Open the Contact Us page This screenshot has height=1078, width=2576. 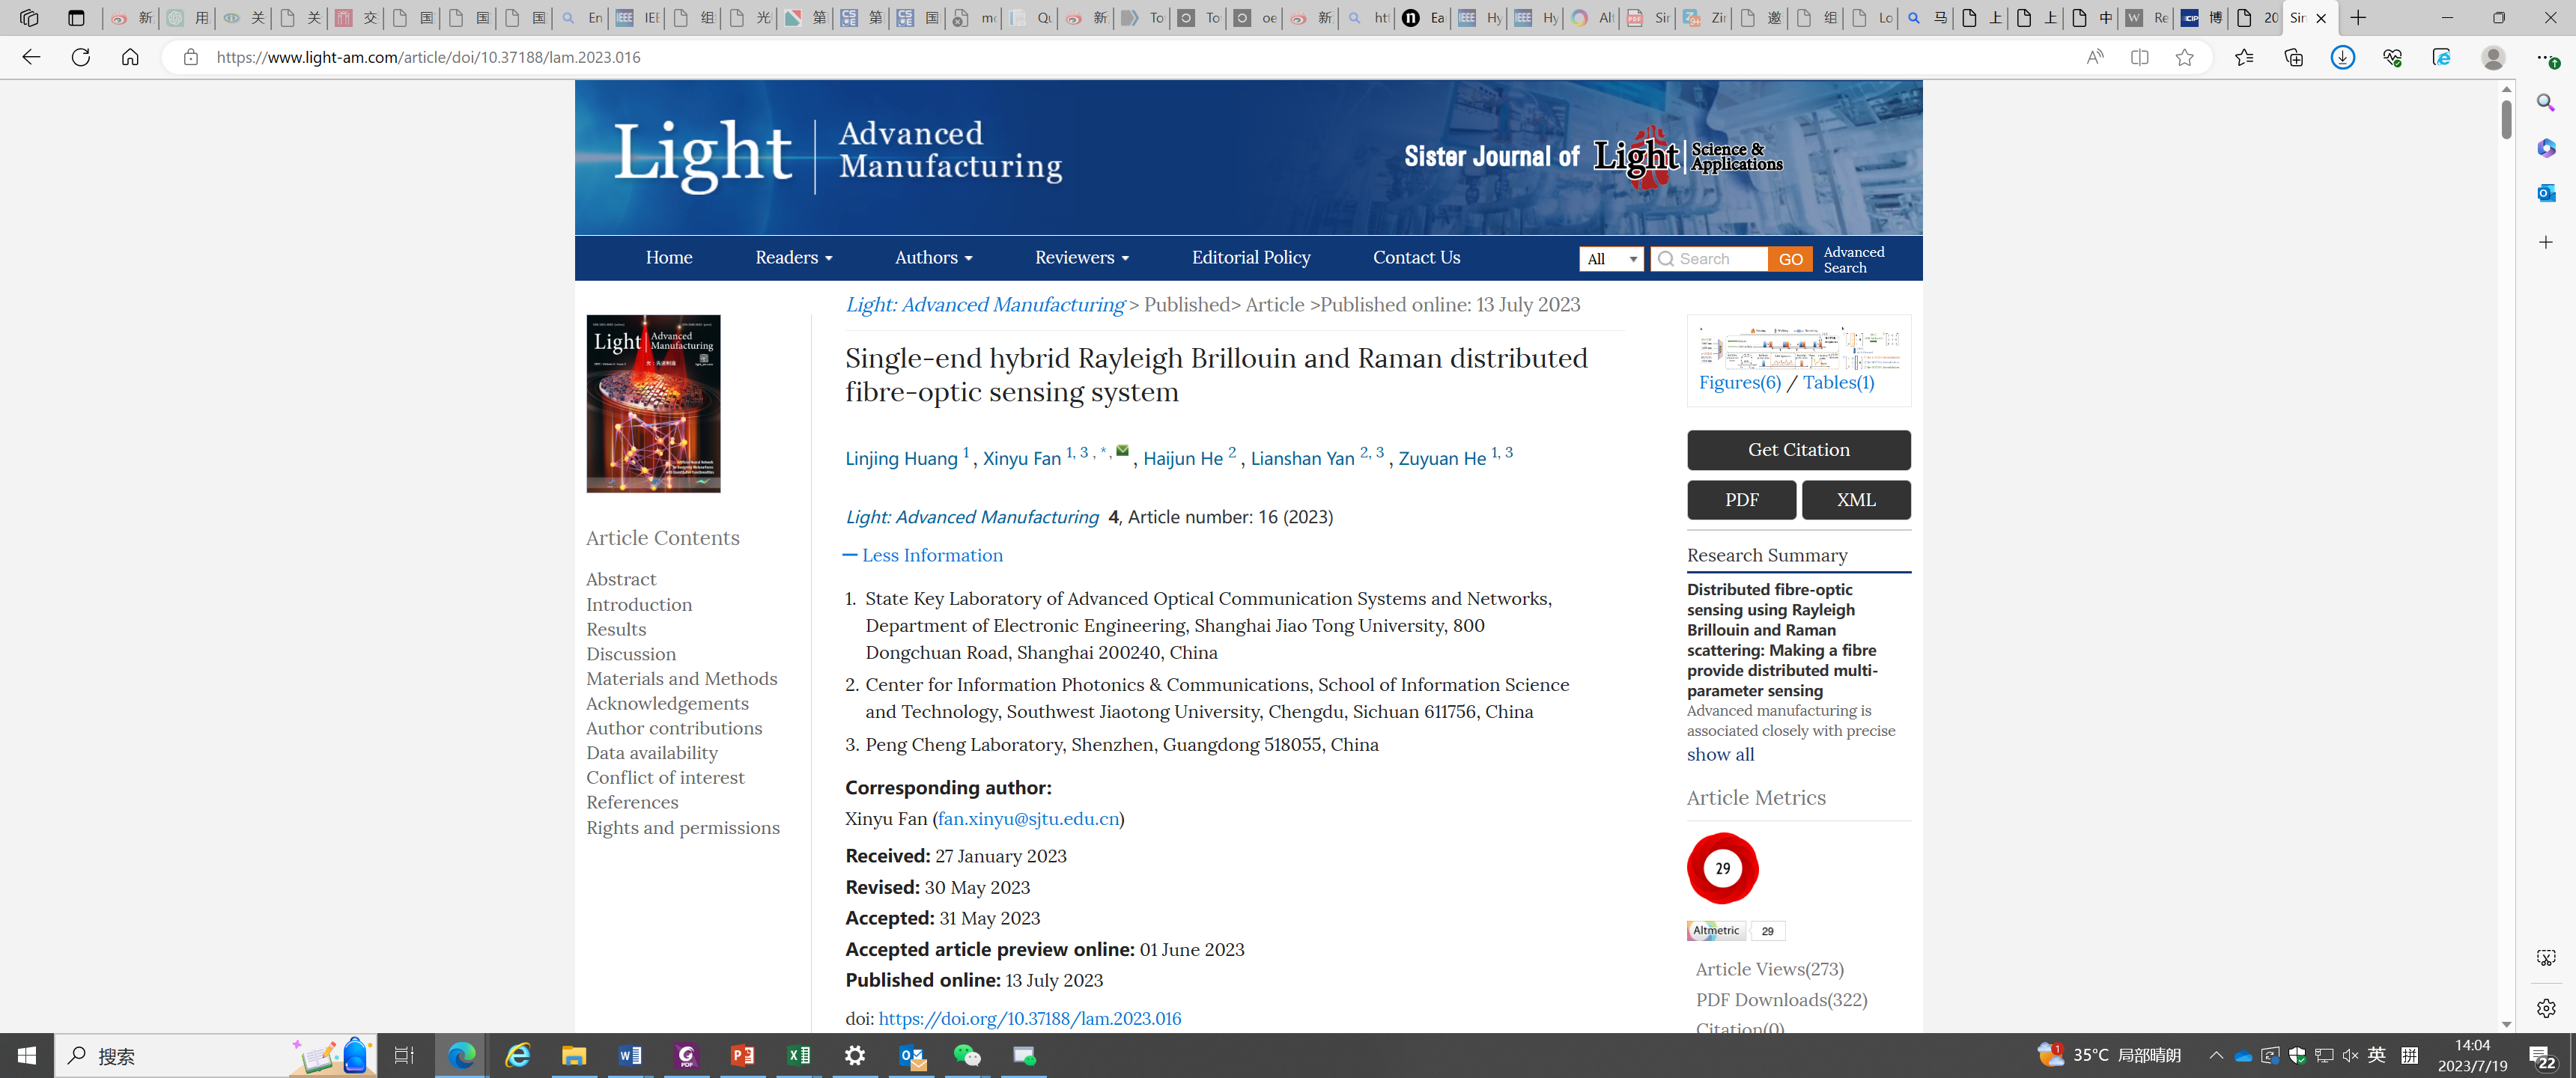click(x=1416, y=257)
